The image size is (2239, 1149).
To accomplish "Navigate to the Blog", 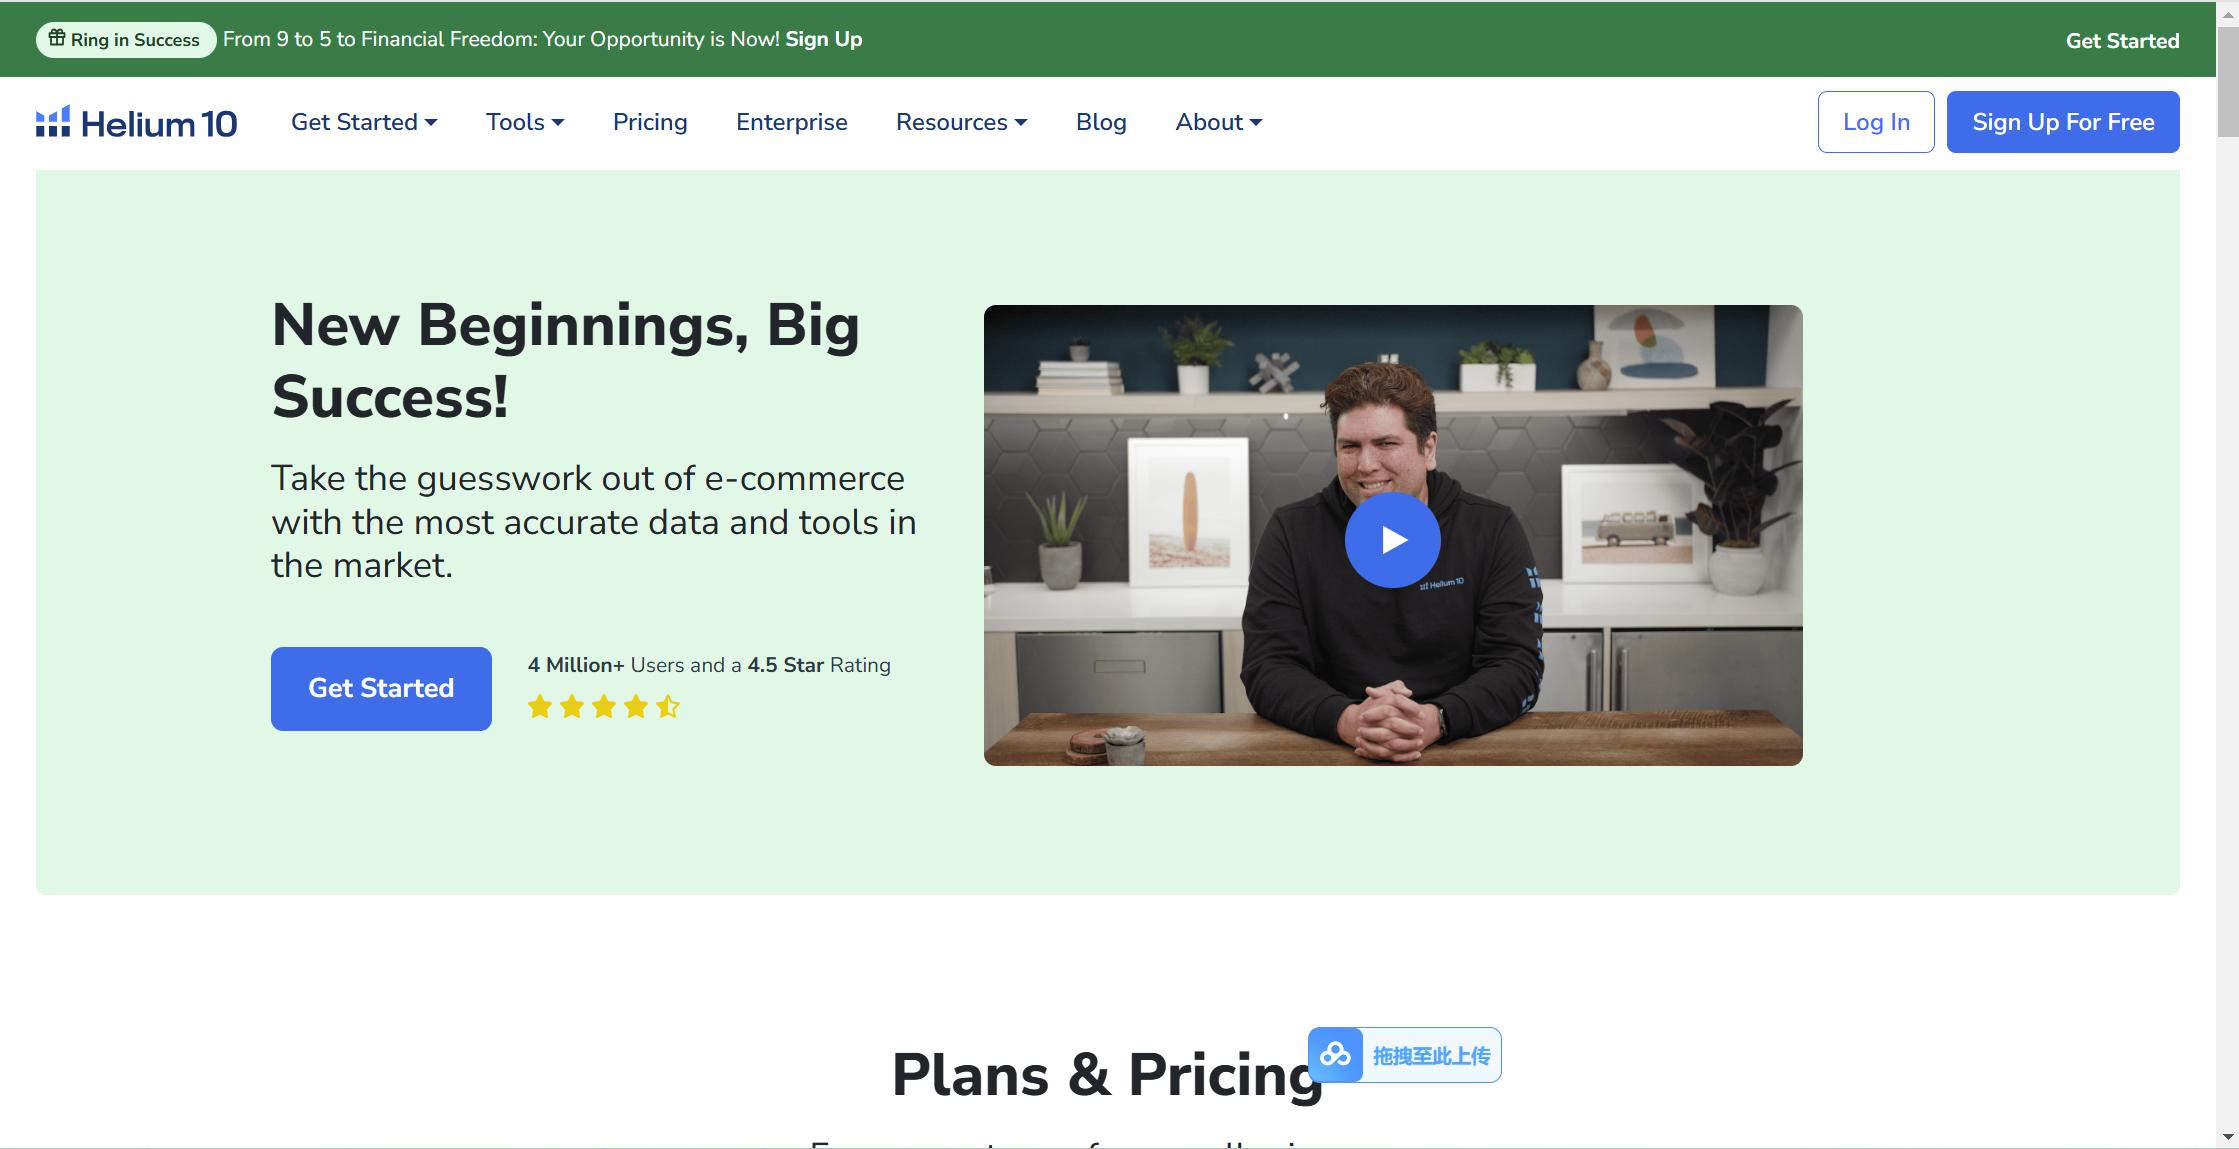I will [x=1101, y=122].
